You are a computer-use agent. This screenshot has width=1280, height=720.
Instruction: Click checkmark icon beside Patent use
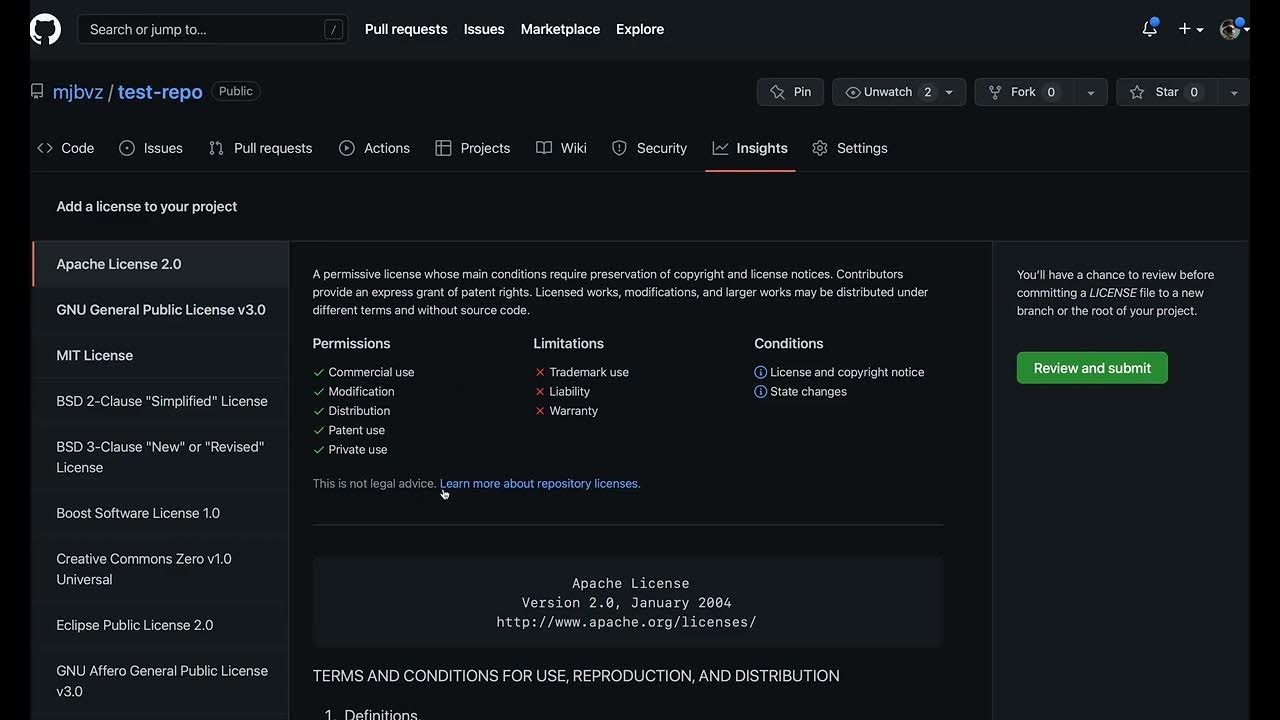319,430
